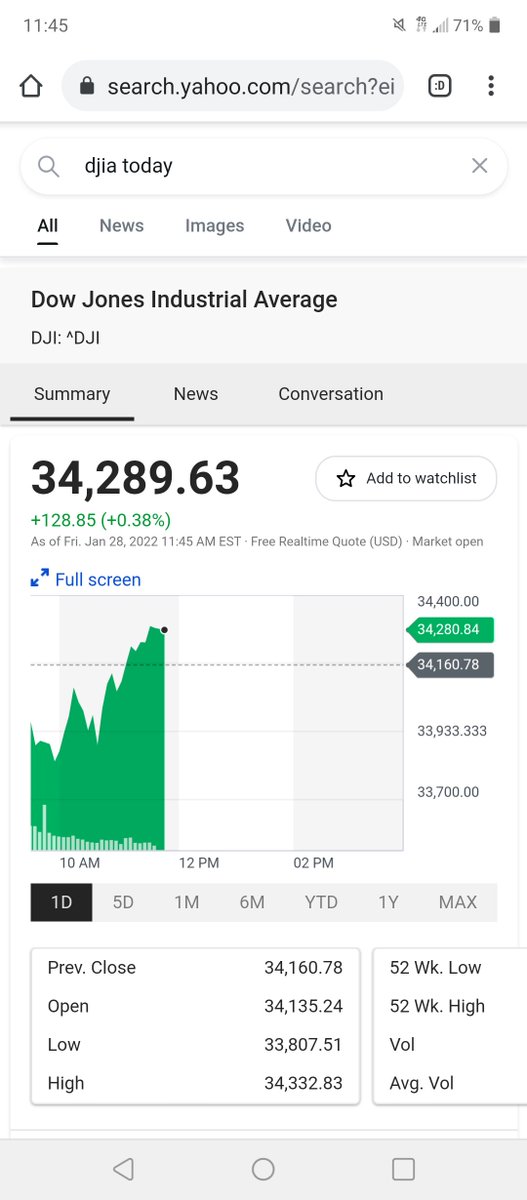This screenshot has width=527, height=1200.
Task: Tap the 52 Wk. Low label
Action: coord(435,968)
